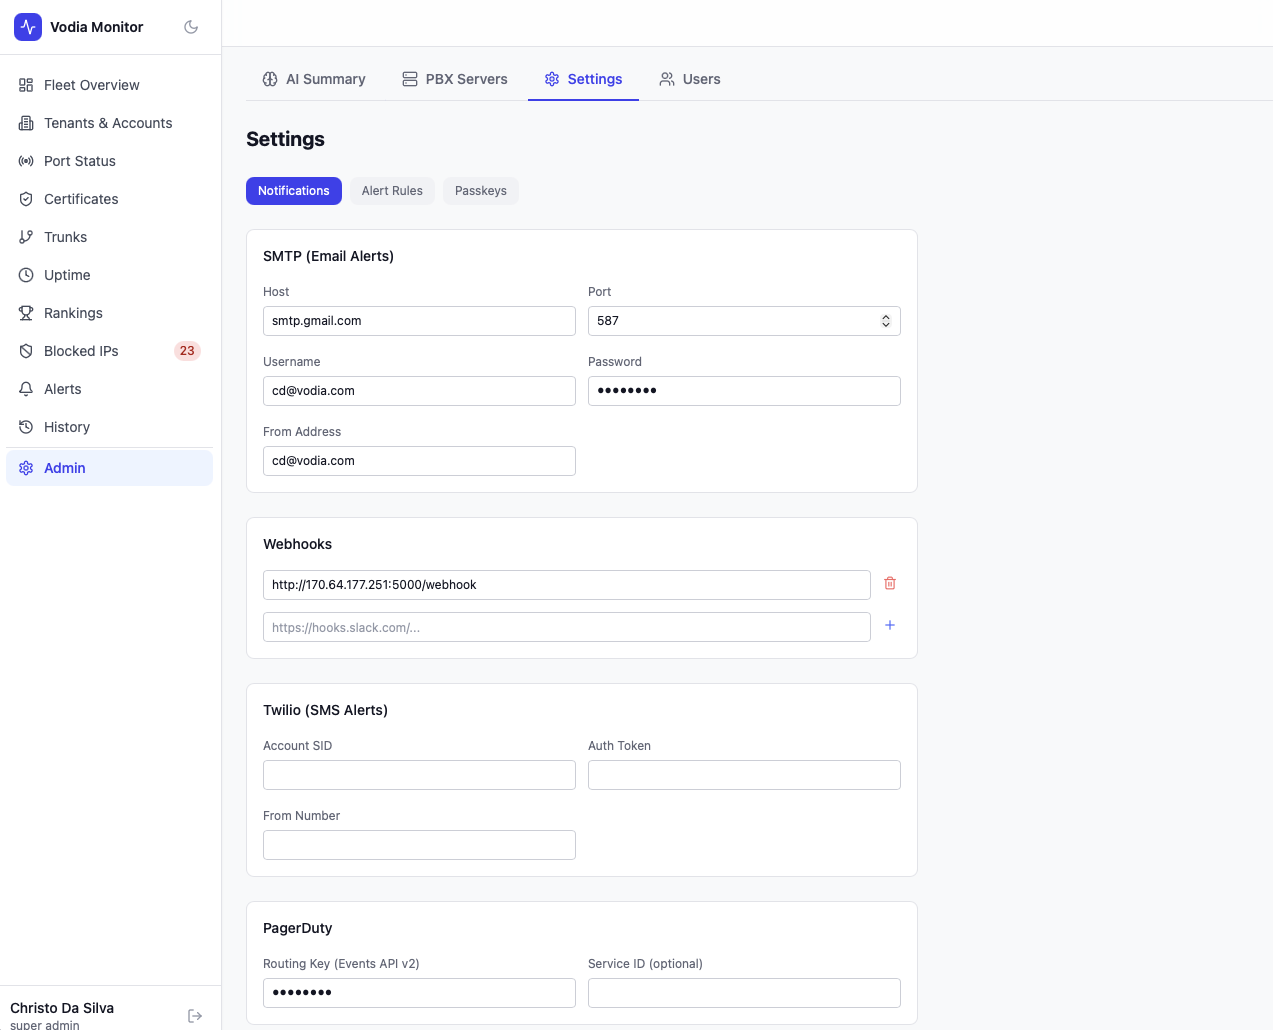This screenshot has height=1030, width=1273.
Task: Add a webhook with the plus icon
Action: pos(890,625)
